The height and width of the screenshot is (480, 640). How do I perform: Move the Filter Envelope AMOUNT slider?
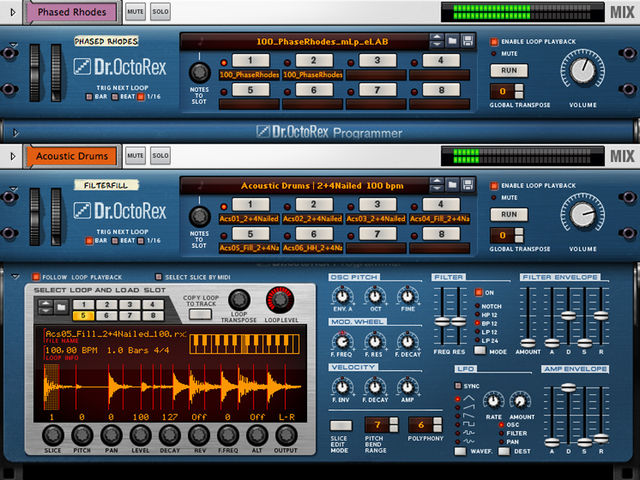click(528, 343)
